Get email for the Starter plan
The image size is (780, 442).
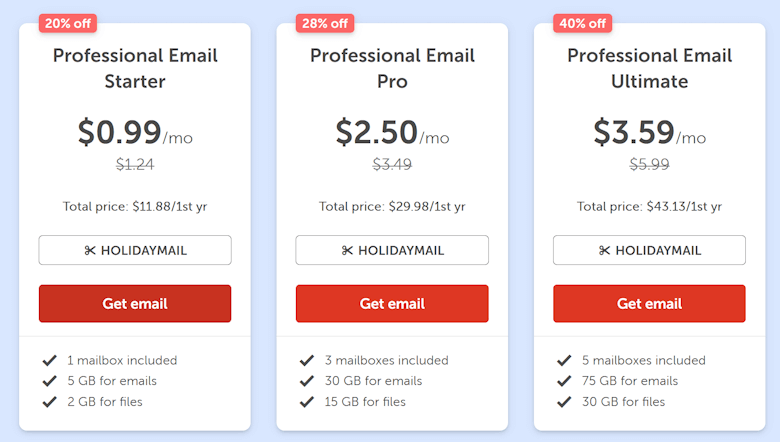(135, 303)
